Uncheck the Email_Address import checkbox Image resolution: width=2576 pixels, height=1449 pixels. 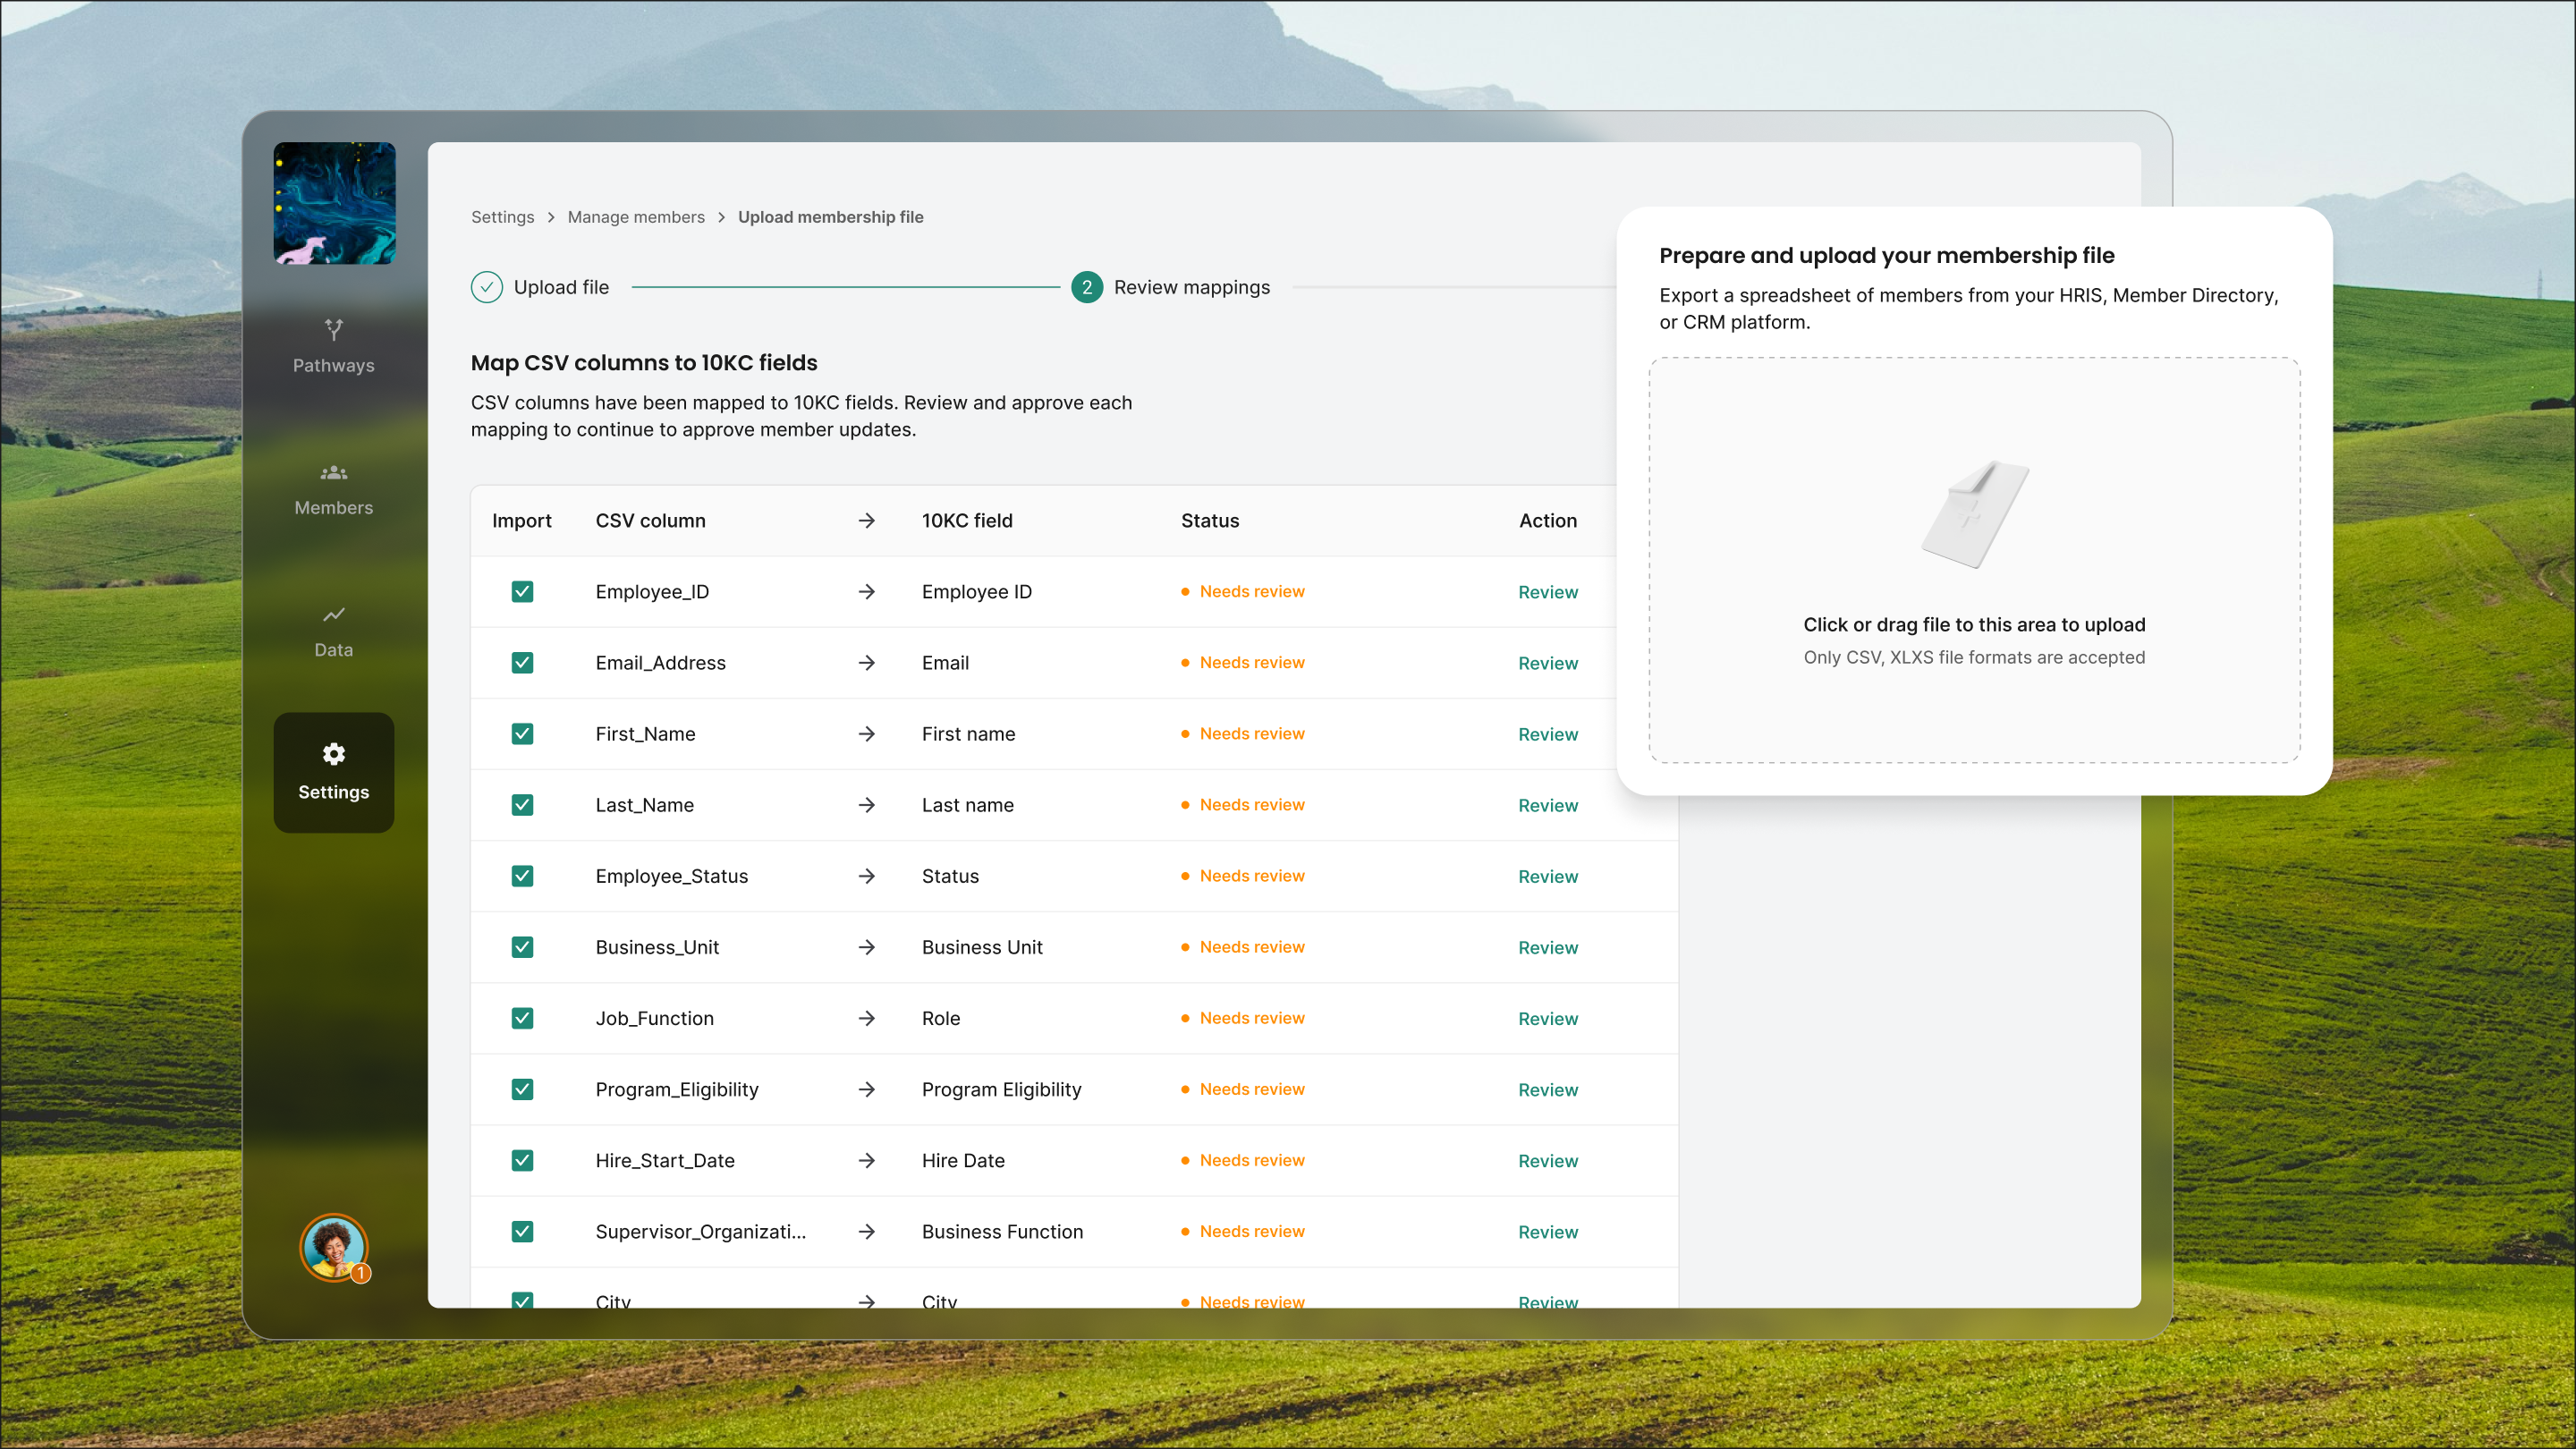click(522, 662)
